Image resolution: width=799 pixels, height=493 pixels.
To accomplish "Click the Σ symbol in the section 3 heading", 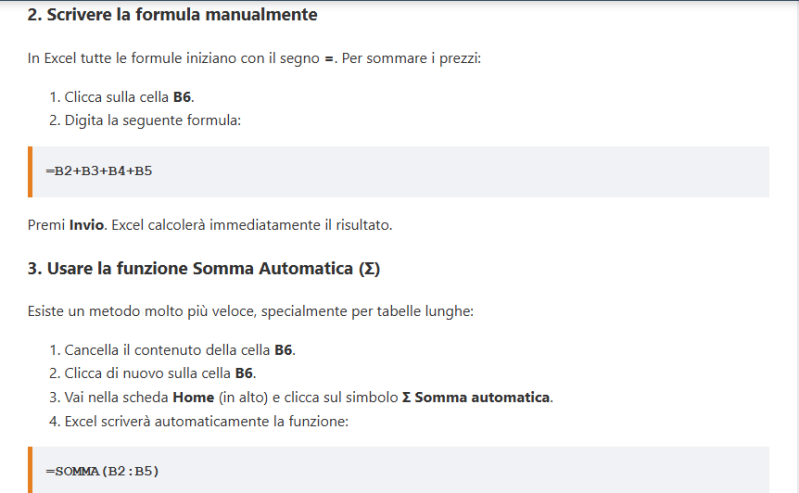I will 372,269.
